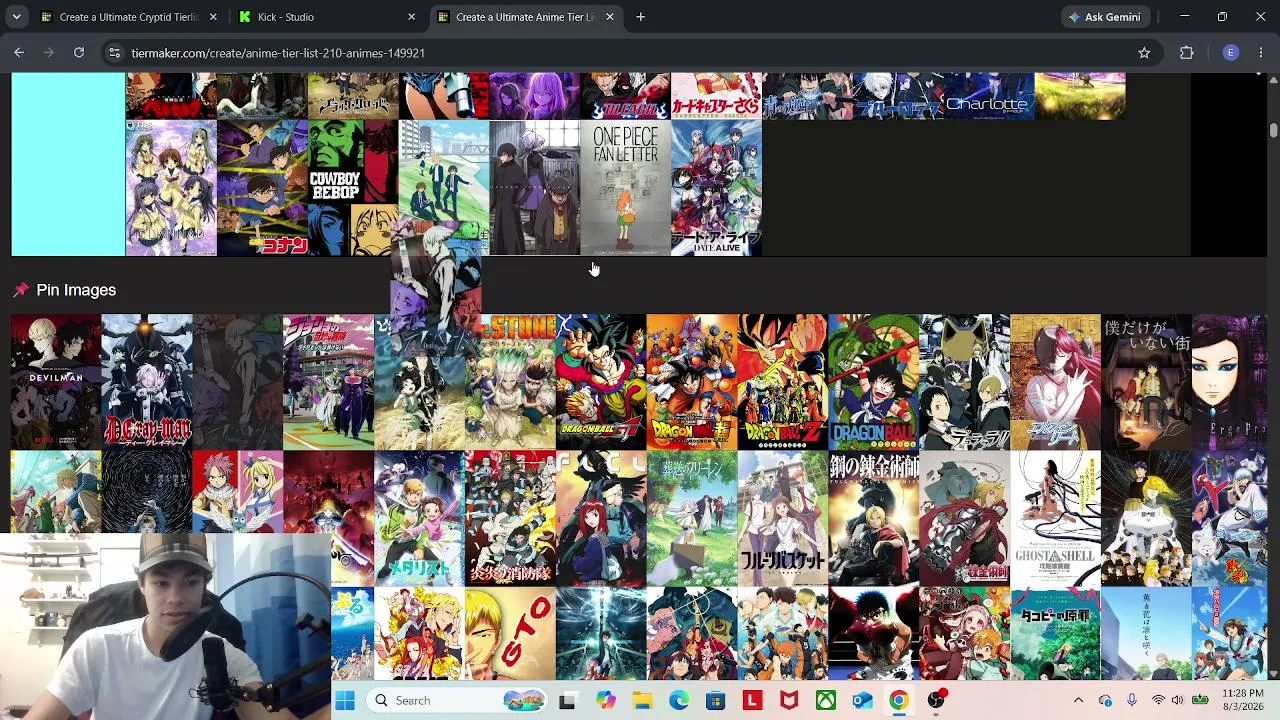View site information for tiermaker.com
This screenshot has width=1280, height=720.
114,53
